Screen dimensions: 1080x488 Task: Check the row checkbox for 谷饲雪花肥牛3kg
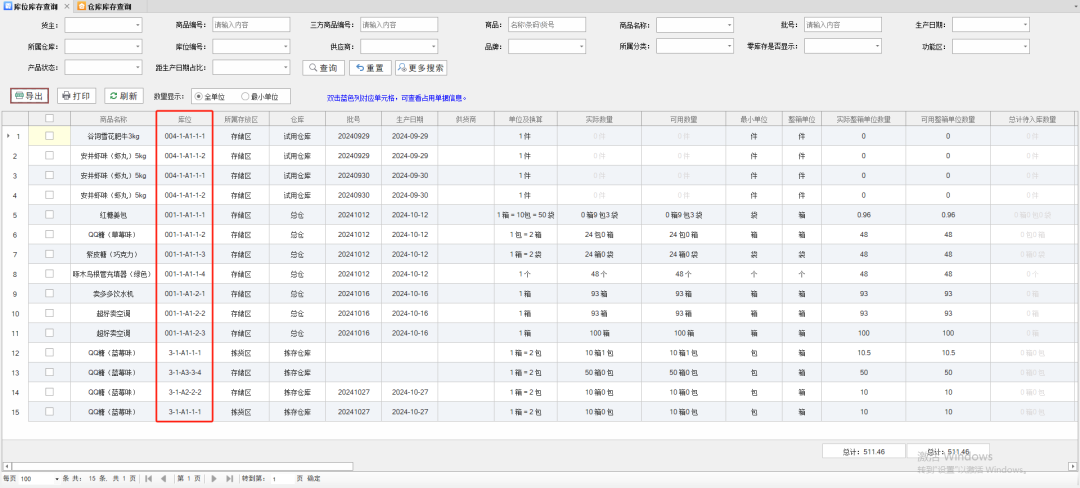click(x=49, y=136)
